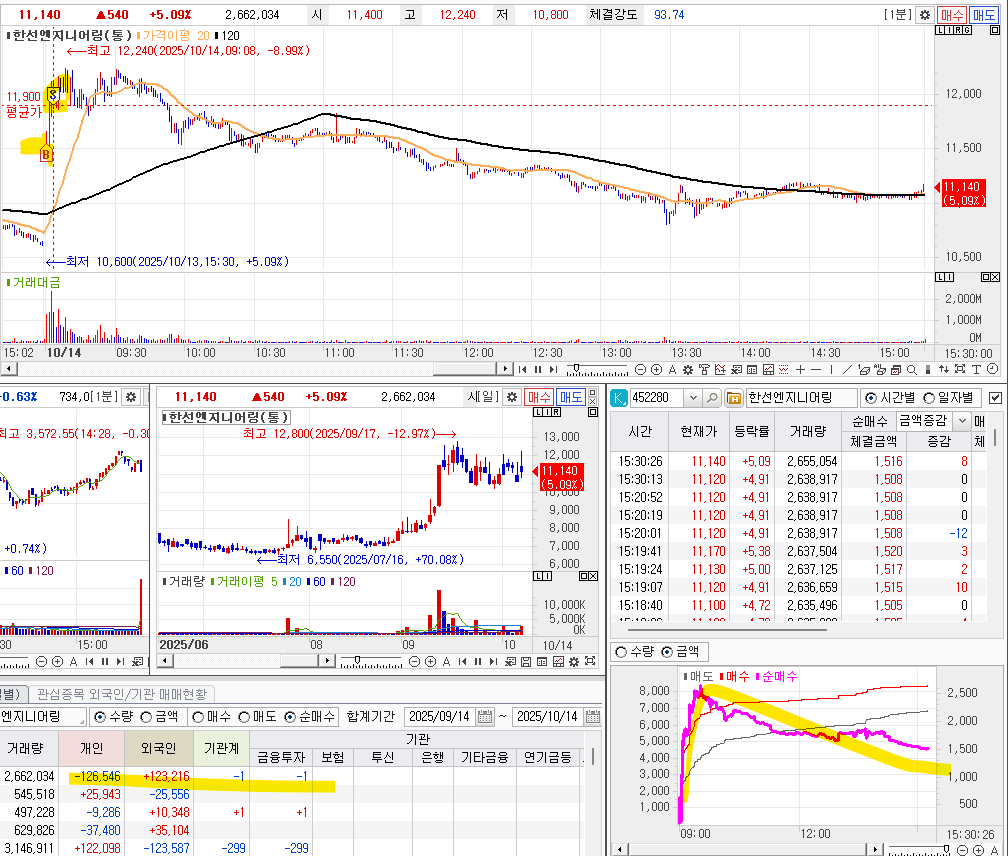
Task: Select the 시간별 radio button
Action: (871, 398)
